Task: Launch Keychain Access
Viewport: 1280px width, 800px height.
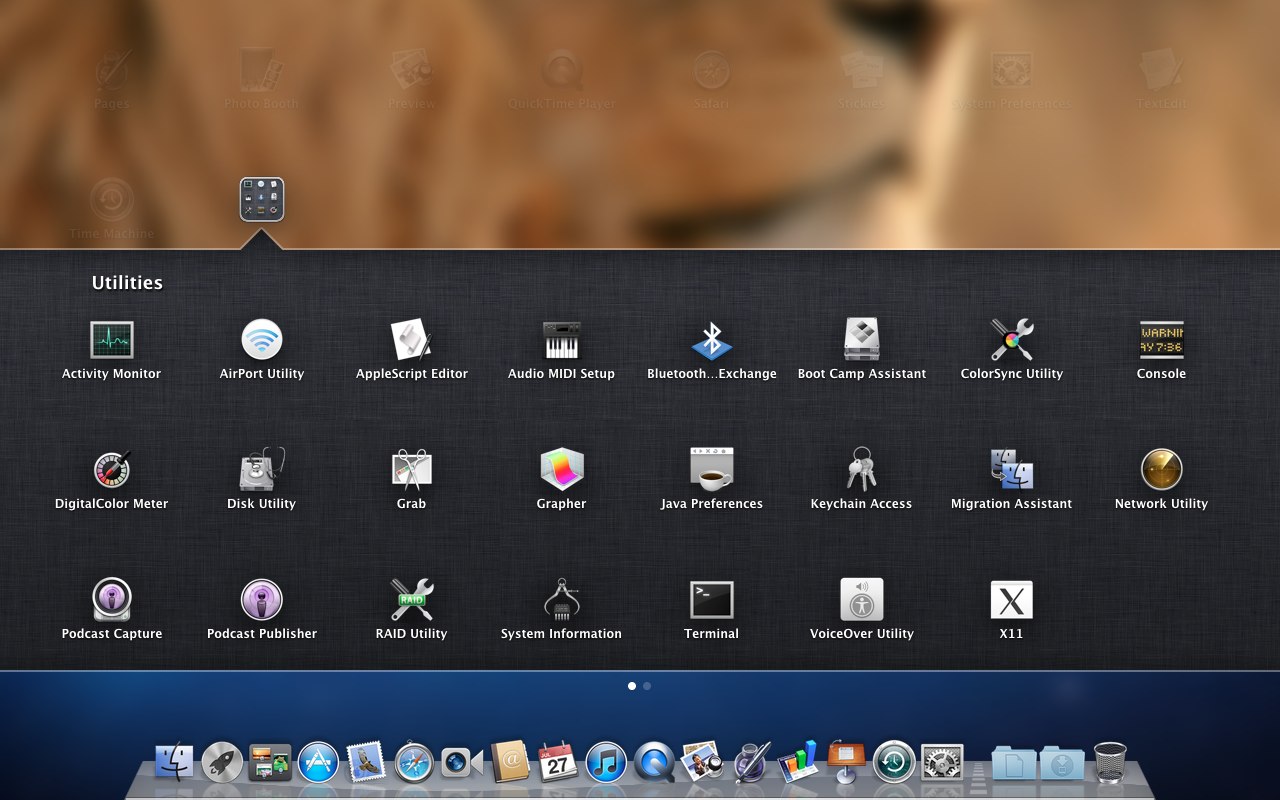Action: 862,469
